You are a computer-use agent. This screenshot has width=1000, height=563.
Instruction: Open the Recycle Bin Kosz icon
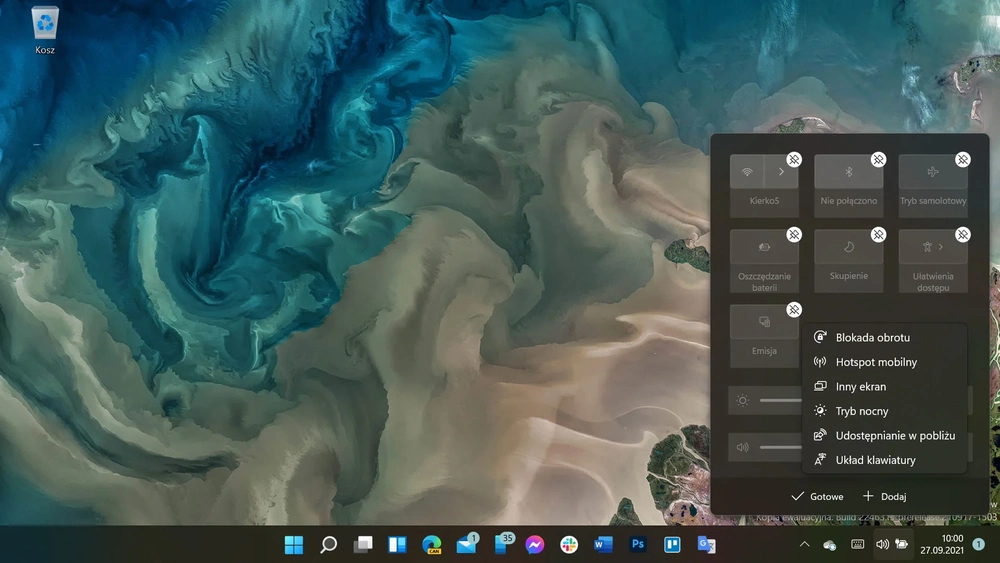coord(45,31)
